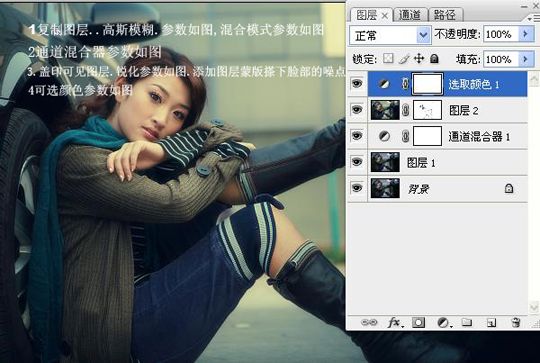Viewport: 540px width, 363px height.
Task: Add a layer mask using the mask icon
Action: click(x=418, y=322)
